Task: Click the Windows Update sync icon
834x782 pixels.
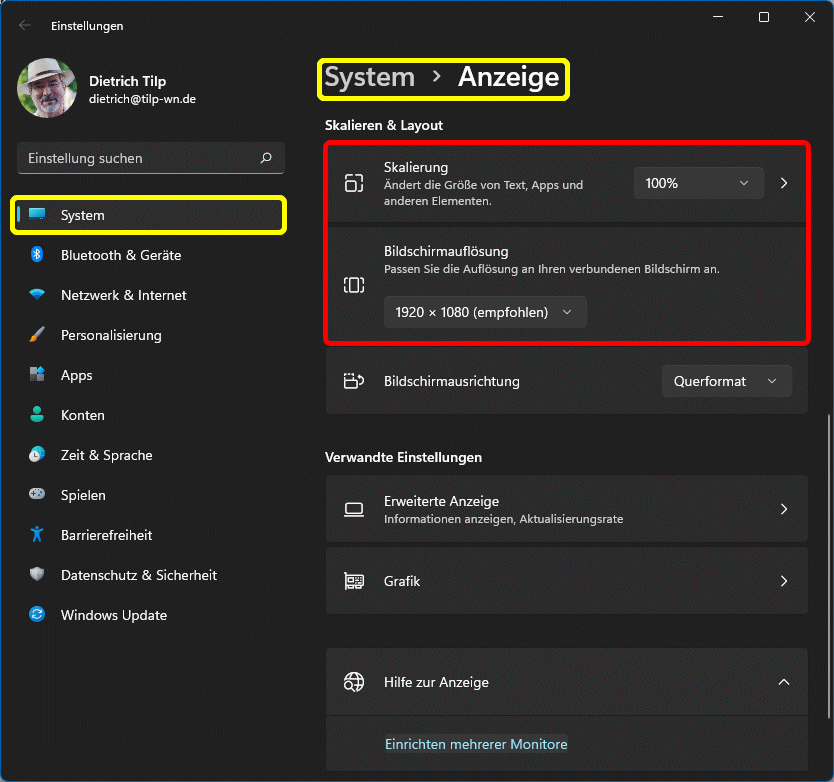Action: [37, 615]
